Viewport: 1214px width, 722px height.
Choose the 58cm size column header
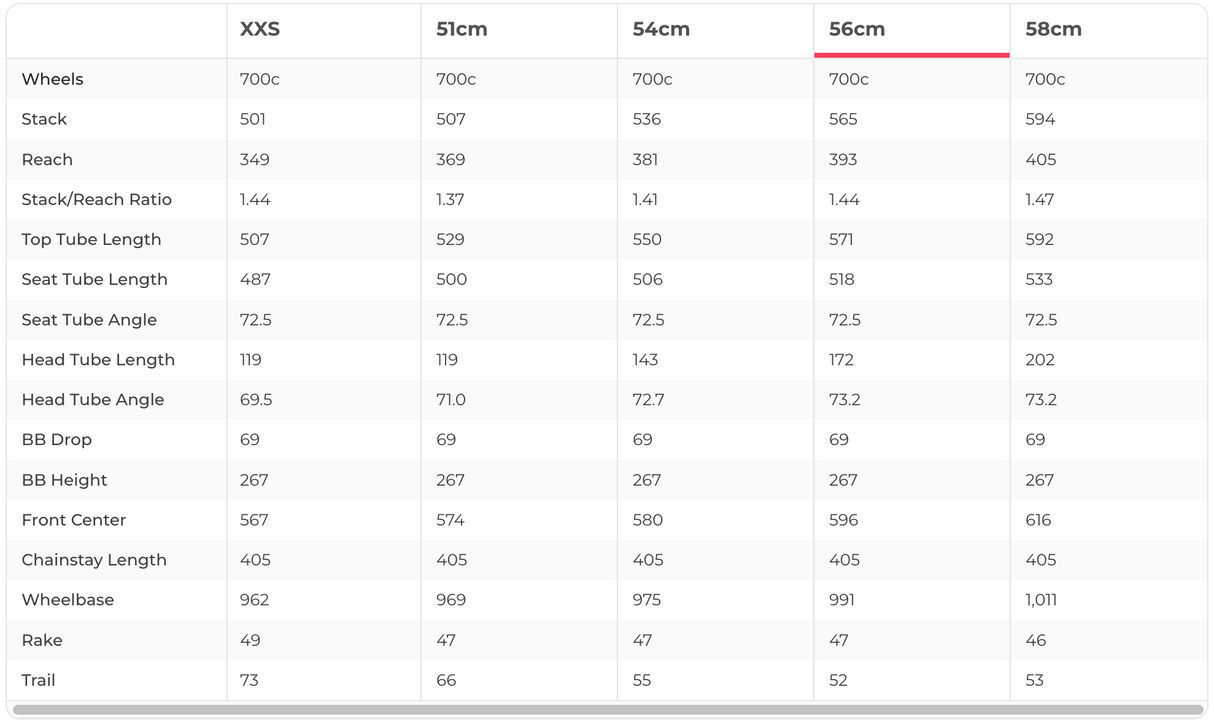click(1053, 29)
